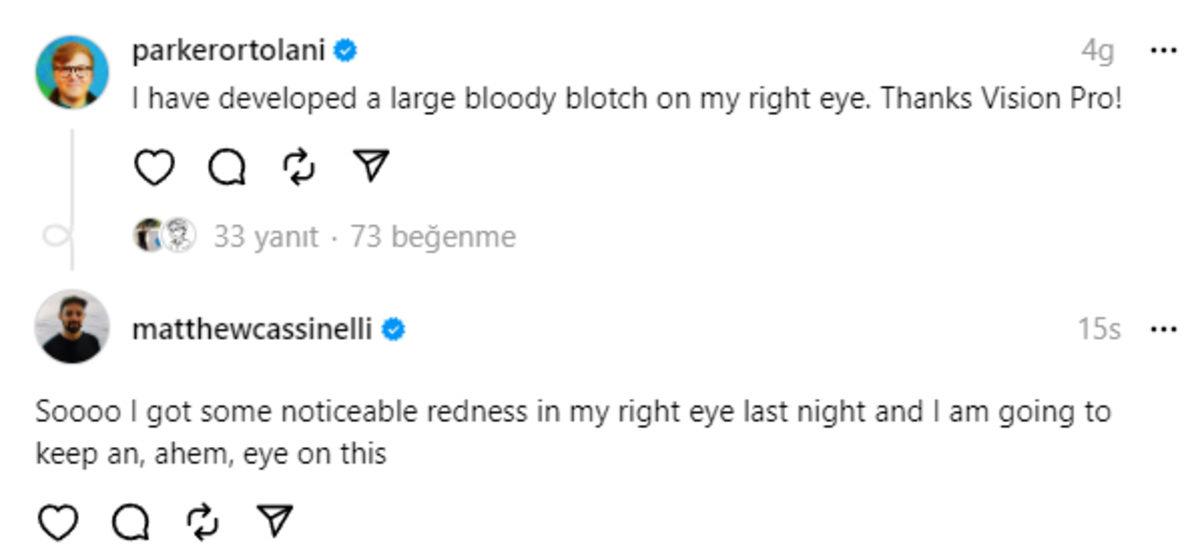Show the 73 beğenme likes list
Screen dimensions: 1200x558
(433, 237)
